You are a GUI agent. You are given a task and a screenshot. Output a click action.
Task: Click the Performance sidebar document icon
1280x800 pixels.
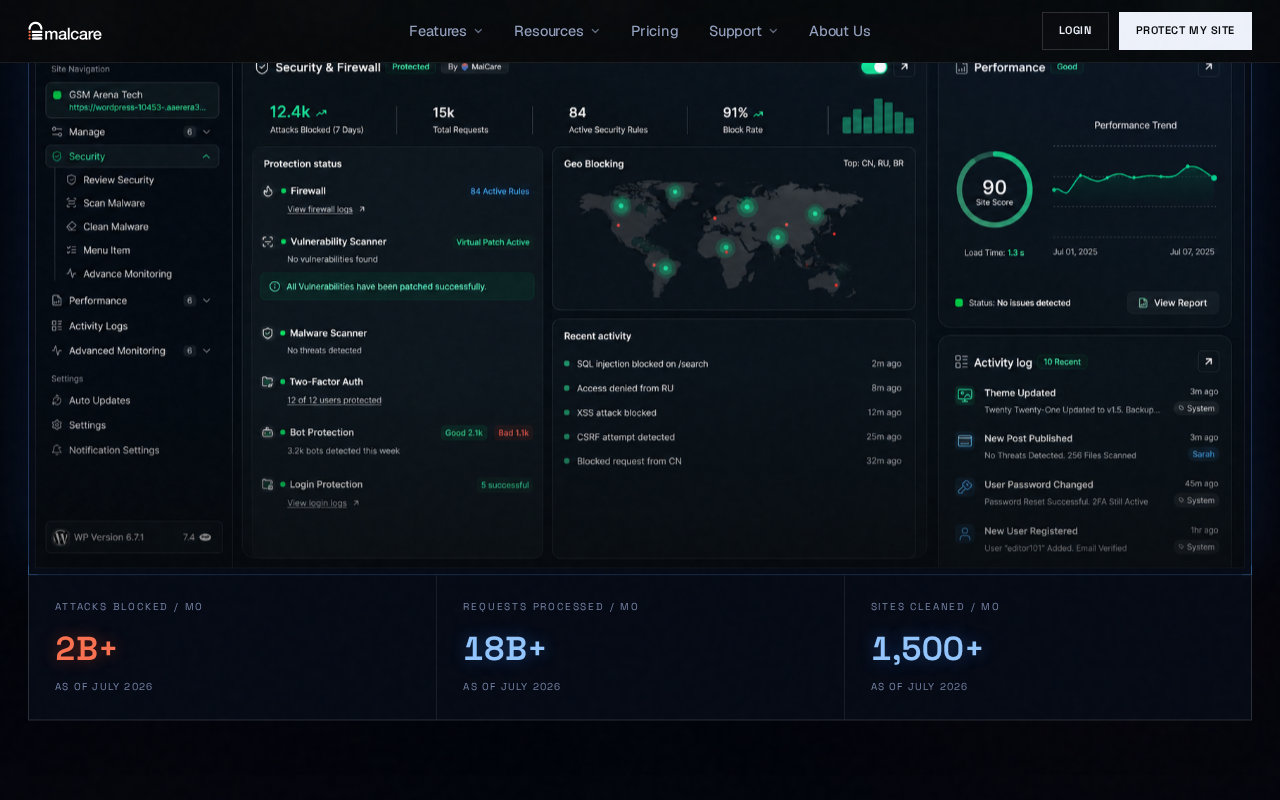[x=57, y=300]
